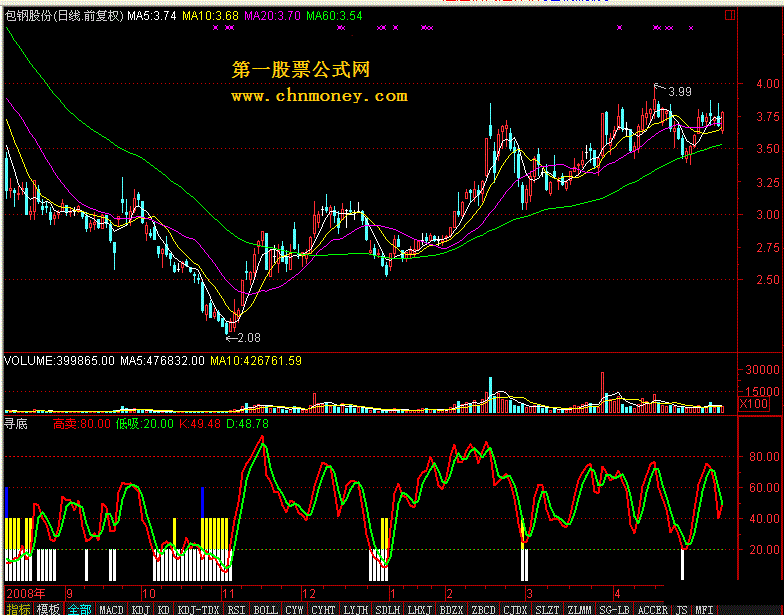Click the red window icon at chart top-right
This screenshot has width=784, height=615.
730,16
